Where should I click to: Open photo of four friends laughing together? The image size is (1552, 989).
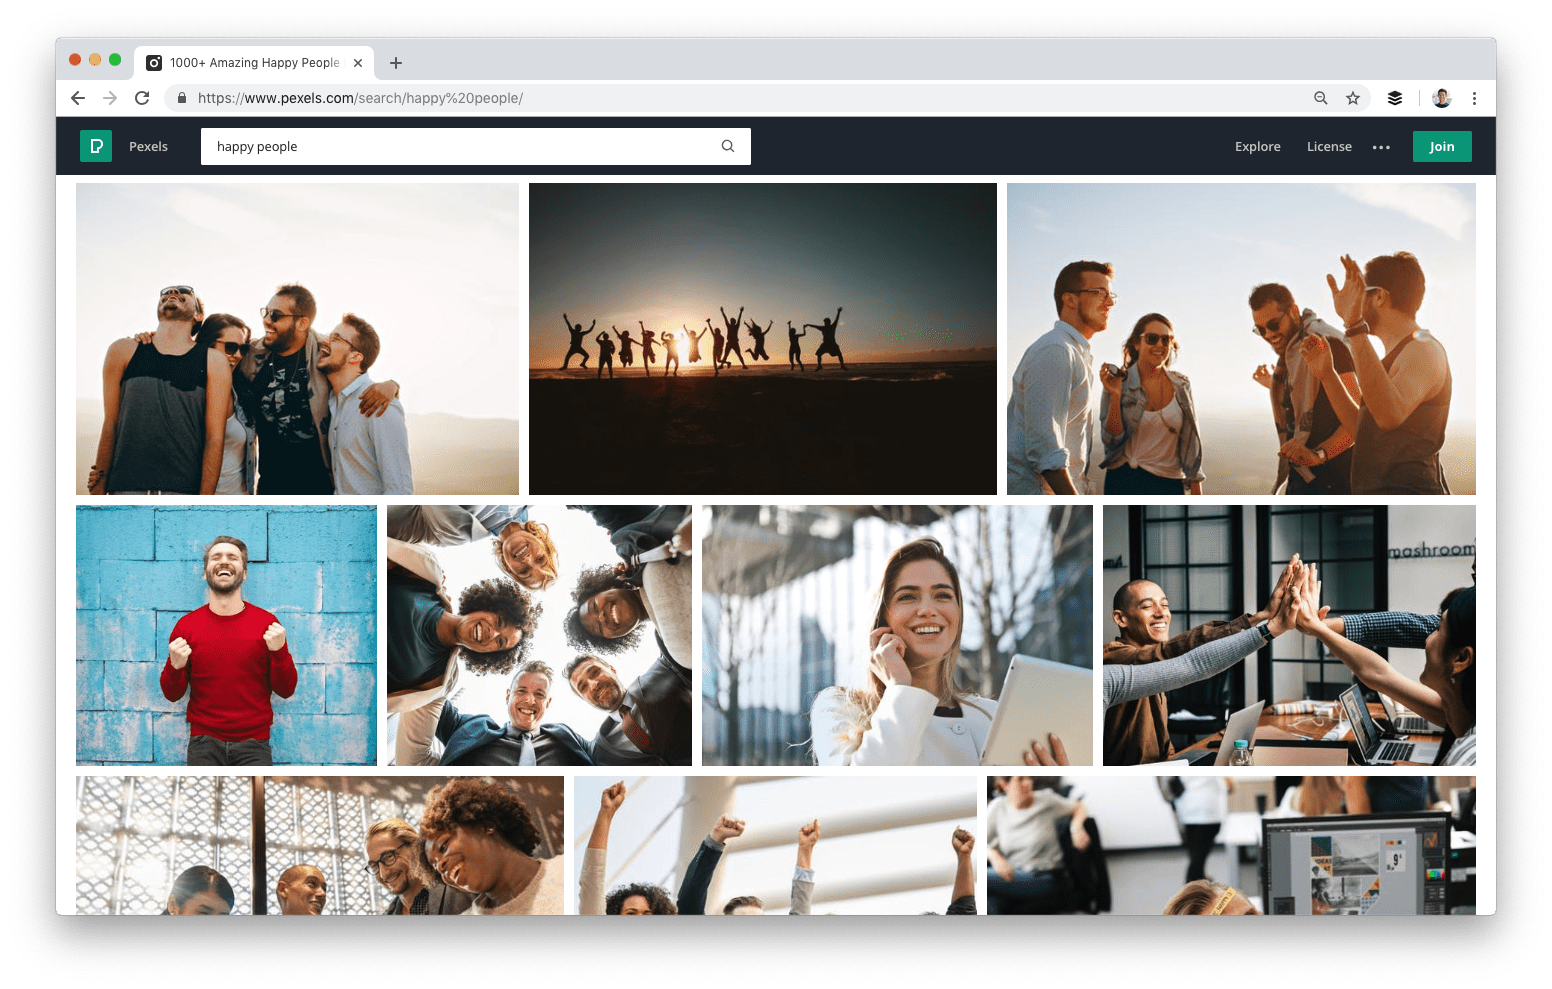[297, 339]
